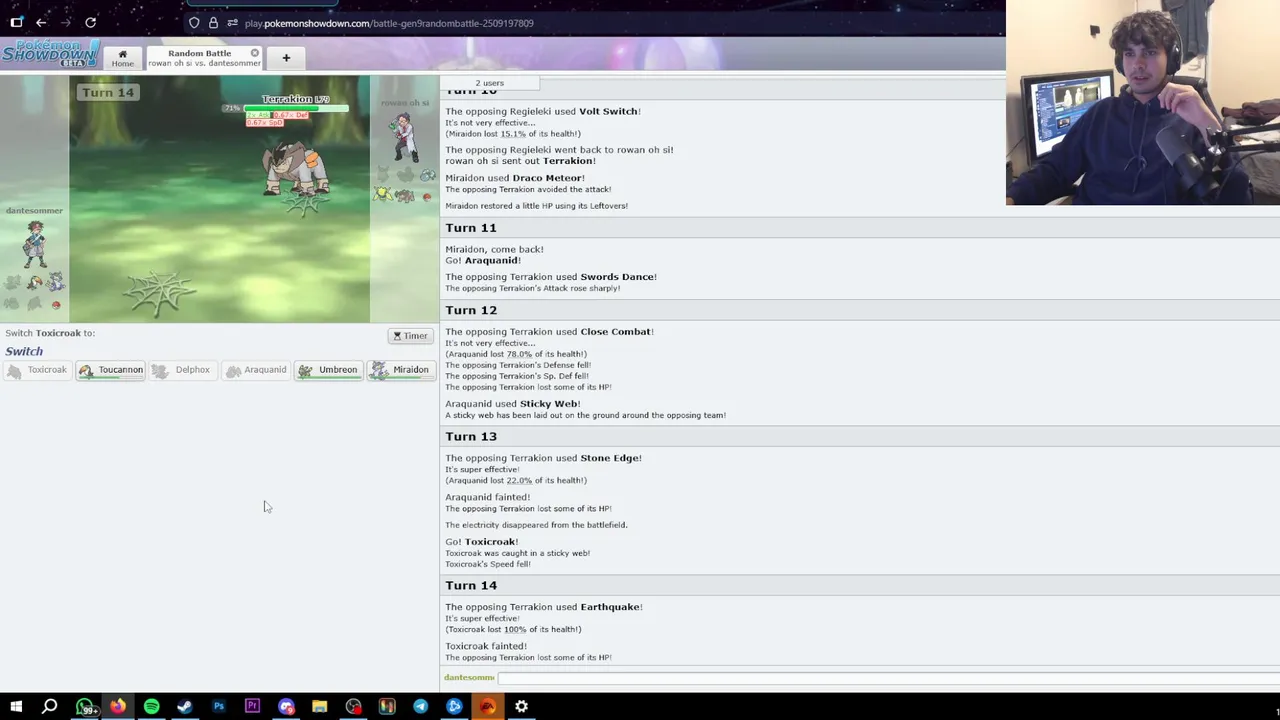1280x720 pixels.
Task: Click Turn 12 heading in battle log
Action: click(471, 310)
